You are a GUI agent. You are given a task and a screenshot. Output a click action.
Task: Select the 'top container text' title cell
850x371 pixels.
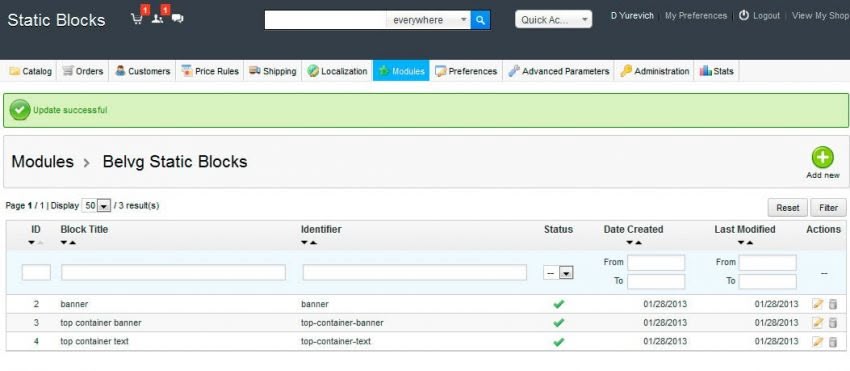click(x=94, y=341)
